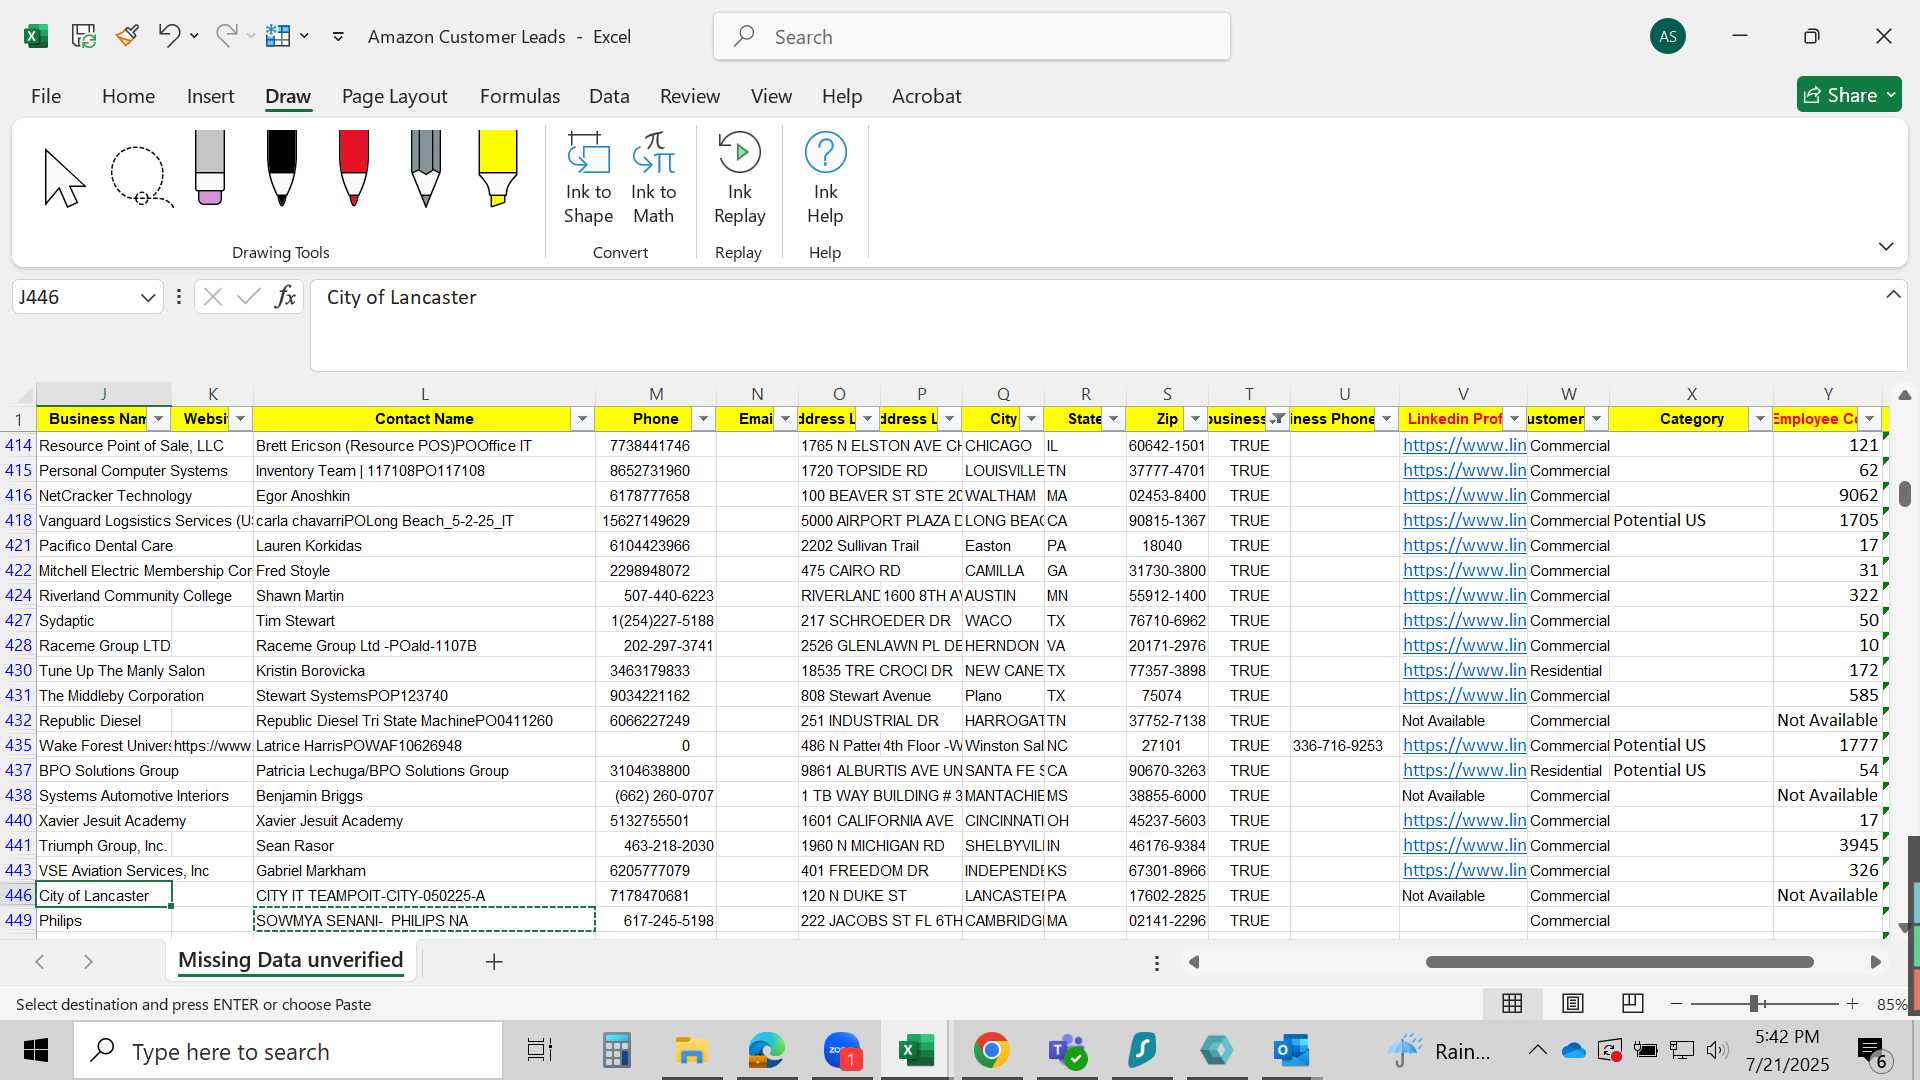Choose the black pen
The image size is (1920, 1080).
coord(282,170)
